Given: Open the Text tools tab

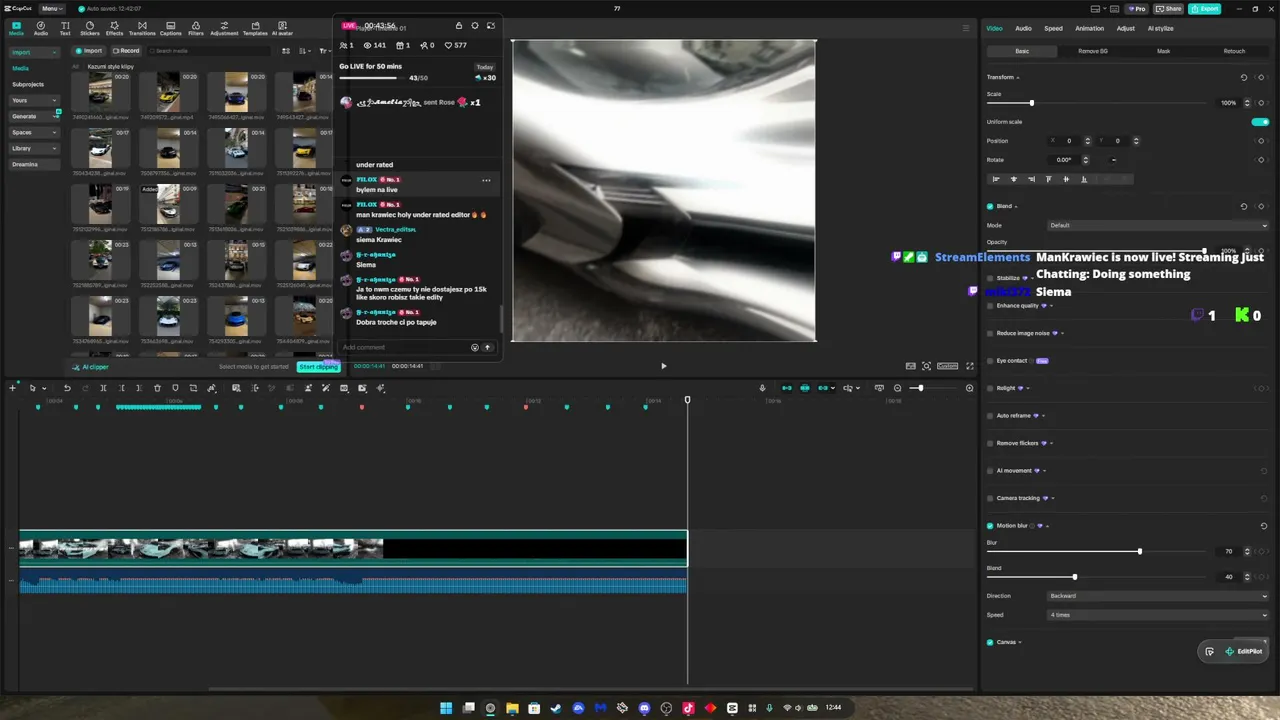Looking at the screenshot, I should coord(65,28).
